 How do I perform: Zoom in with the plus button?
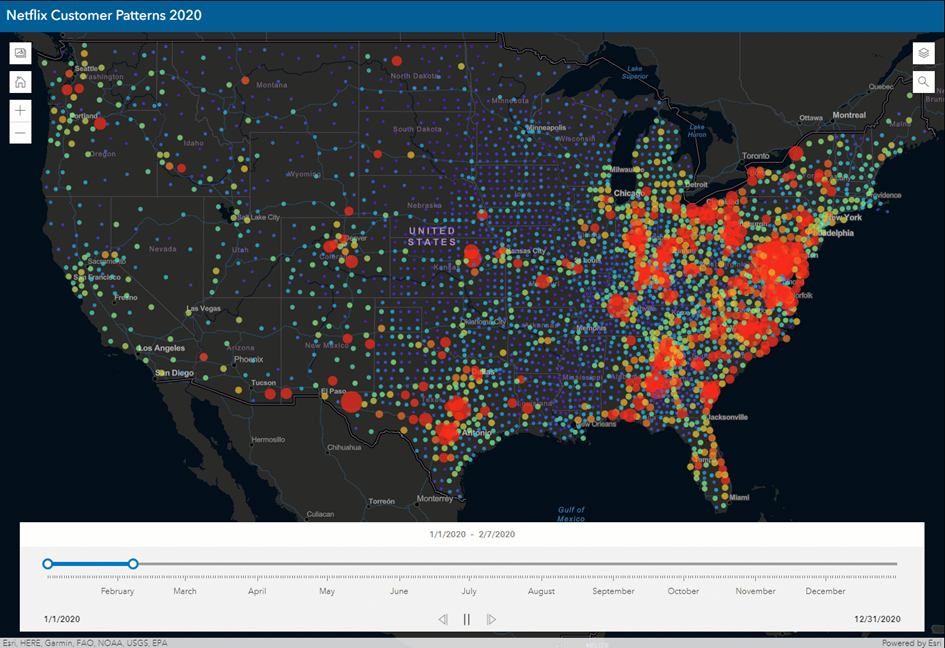(x=20, y=110)
